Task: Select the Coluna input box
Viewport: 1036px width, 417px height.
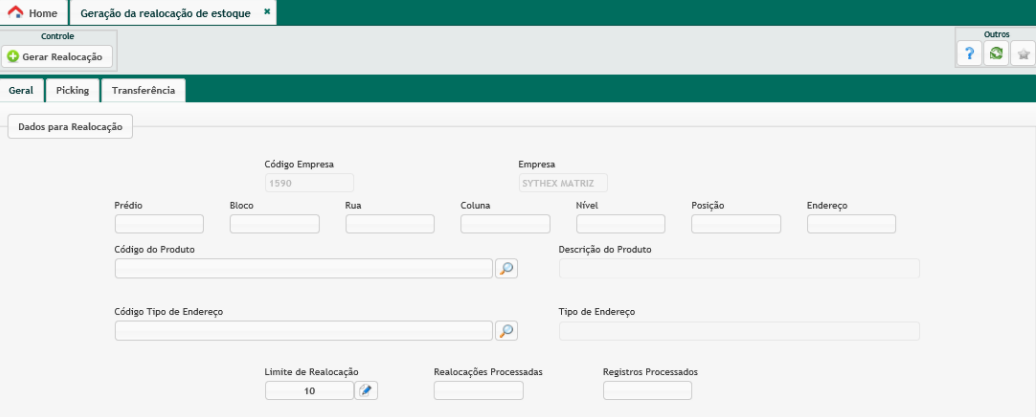Action: click(505, 224)
